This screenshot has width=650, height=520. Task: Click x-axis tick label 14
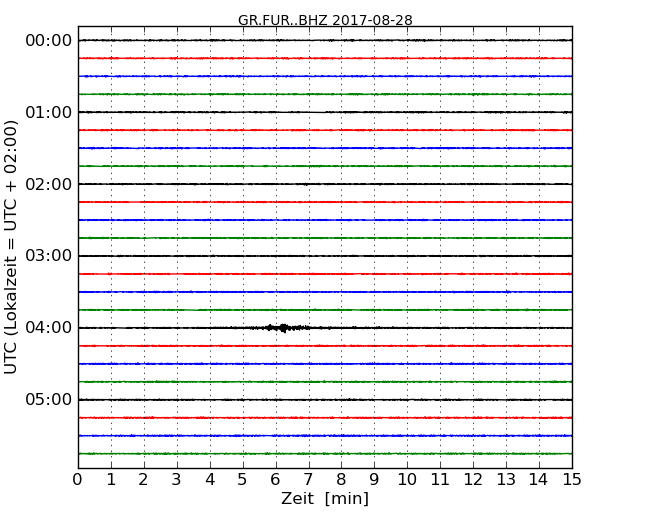pos(539,480)
